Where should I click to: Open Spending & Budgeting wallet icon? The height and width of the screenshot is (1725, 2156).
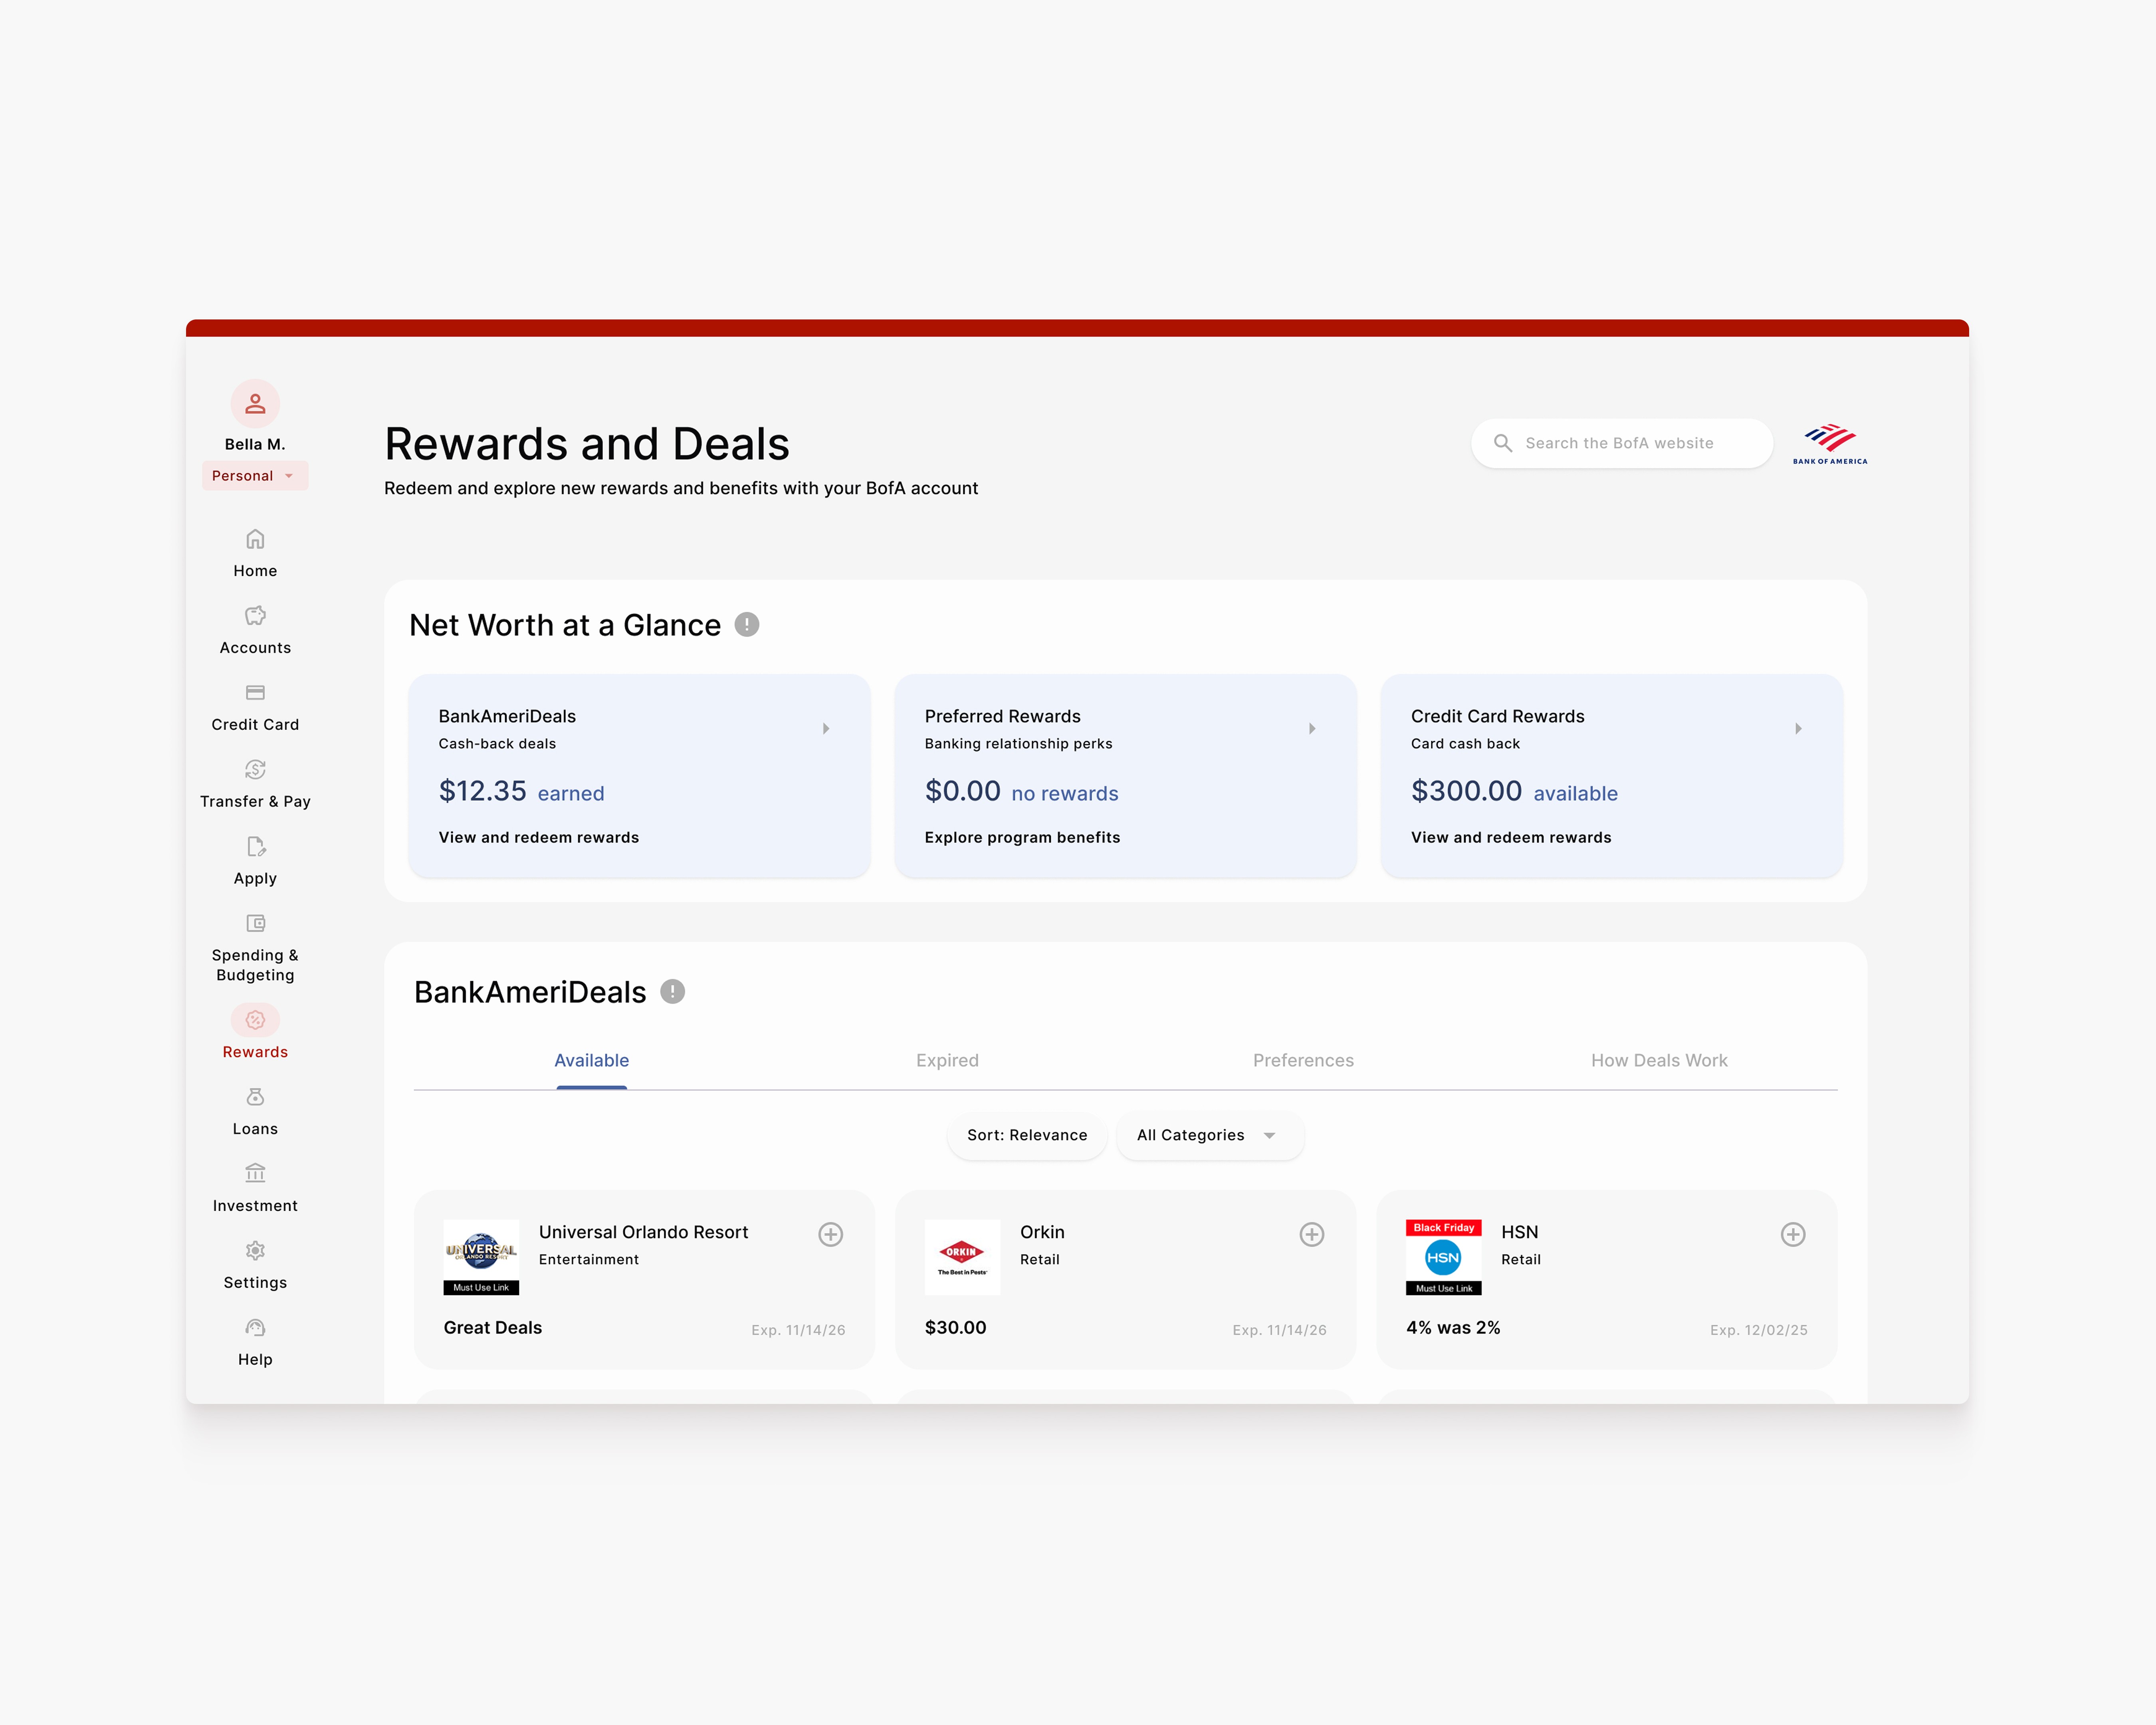(255, 923)
